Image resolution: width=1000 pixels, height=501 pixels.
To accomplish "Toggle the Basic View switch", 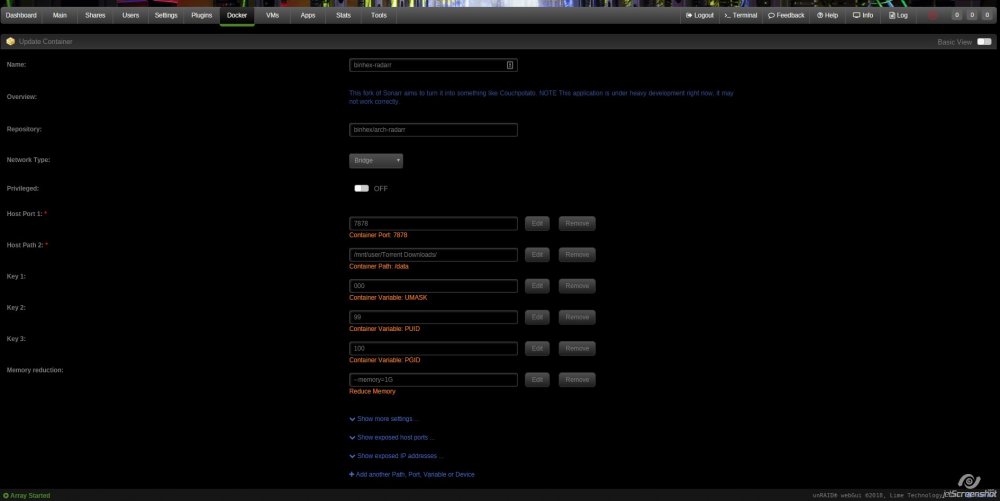I will click(984, 41).
